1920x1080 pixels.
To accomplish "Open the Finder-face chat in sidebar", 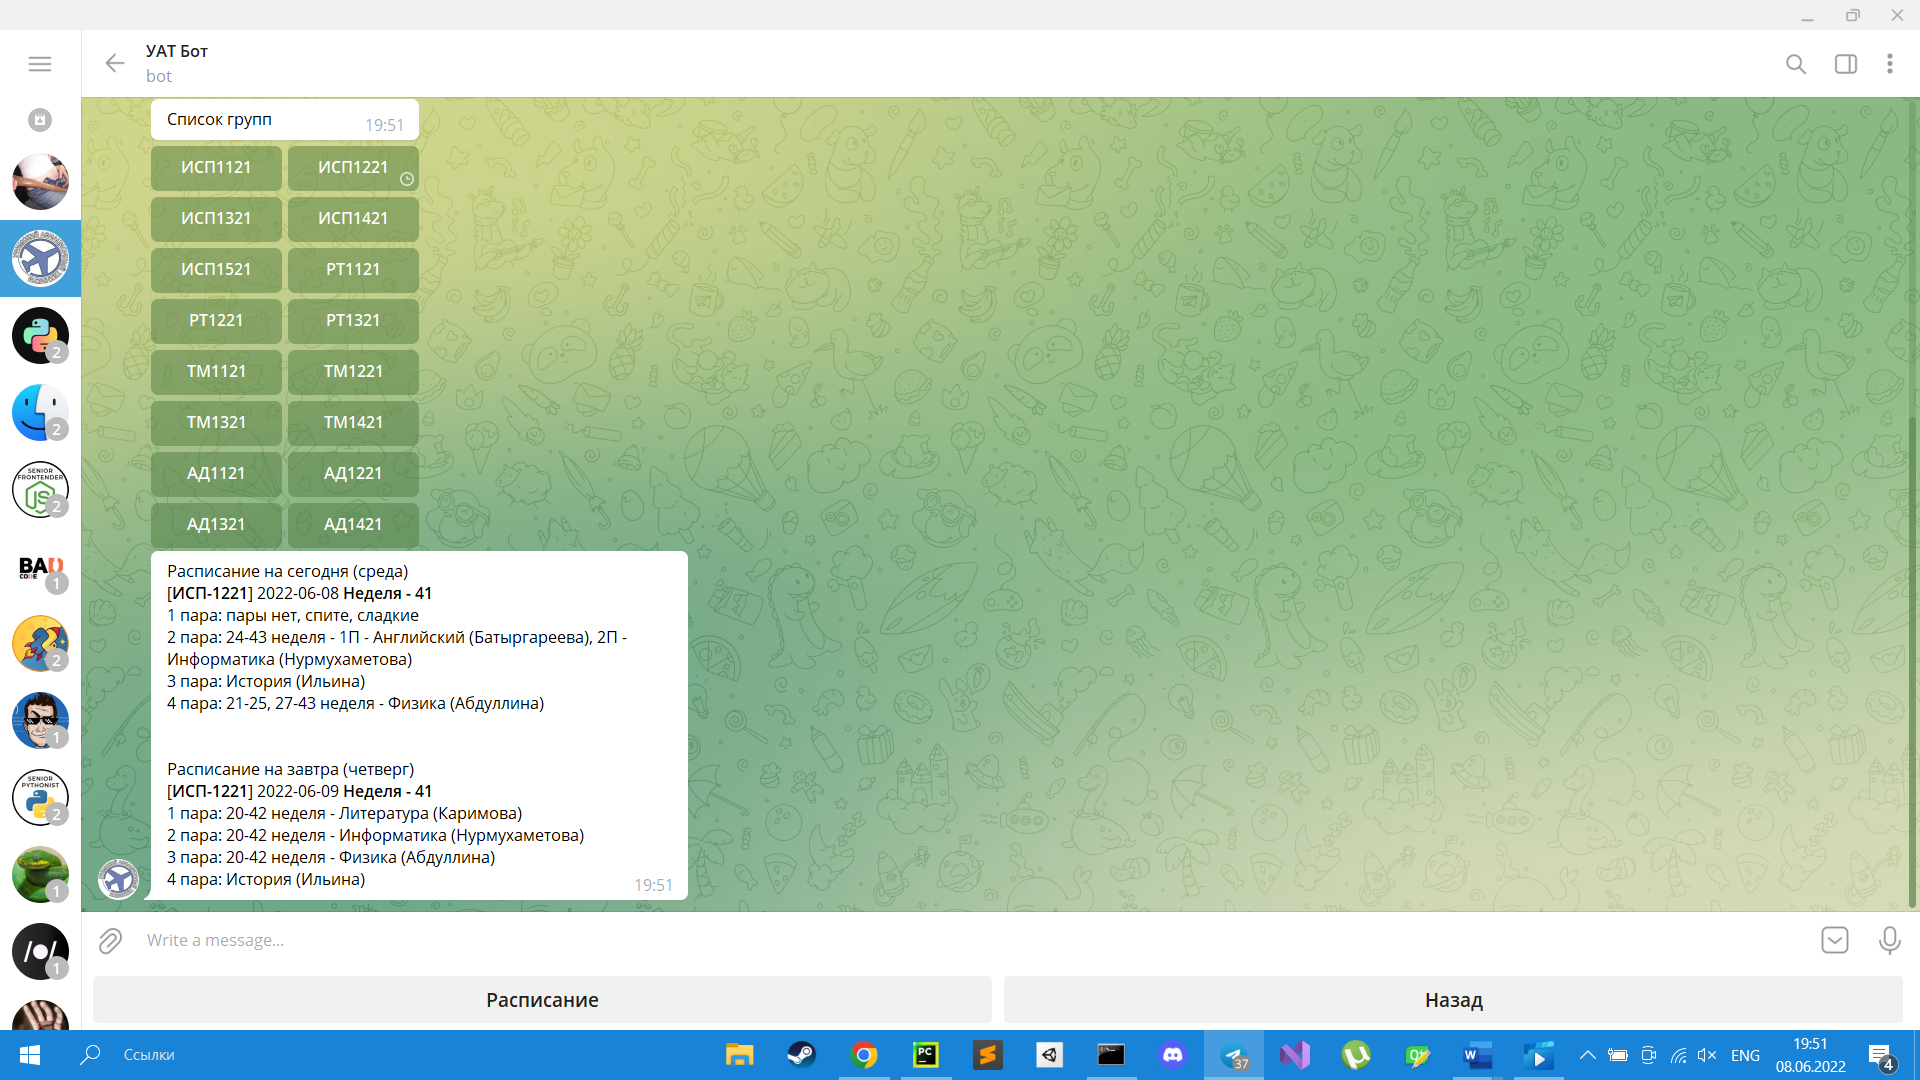I will [40, 412].
